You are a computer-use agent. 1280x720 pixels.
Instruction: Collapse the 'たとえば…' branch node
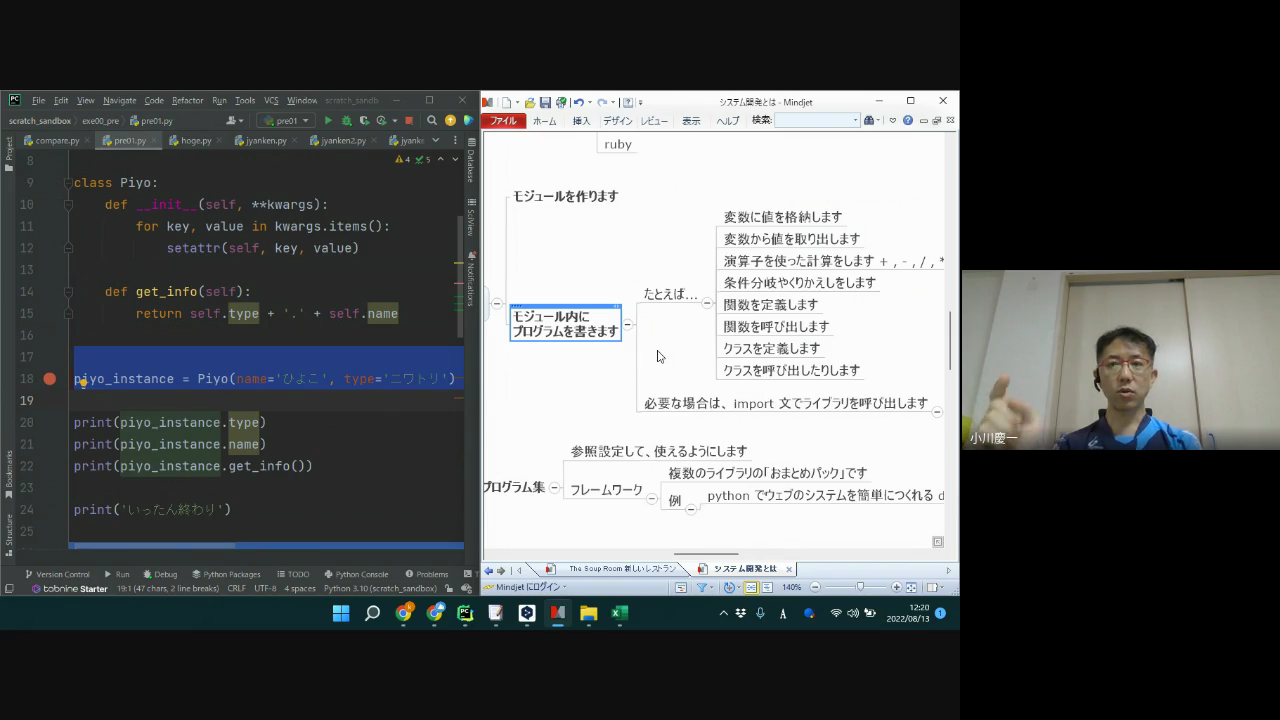coord(707,303)
